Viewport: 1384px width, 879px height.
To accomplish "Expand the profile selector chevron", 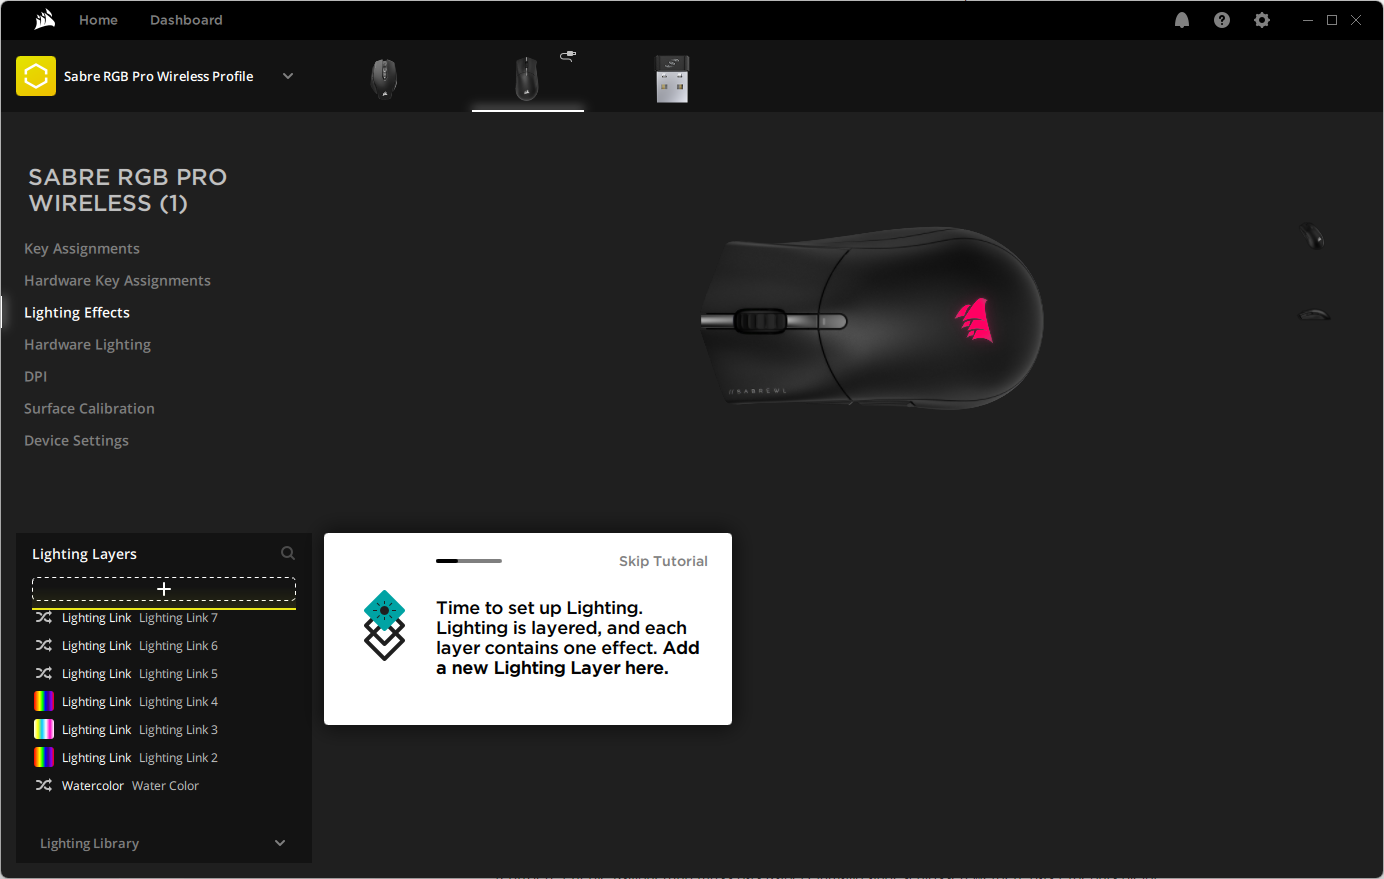I will 288,76.
